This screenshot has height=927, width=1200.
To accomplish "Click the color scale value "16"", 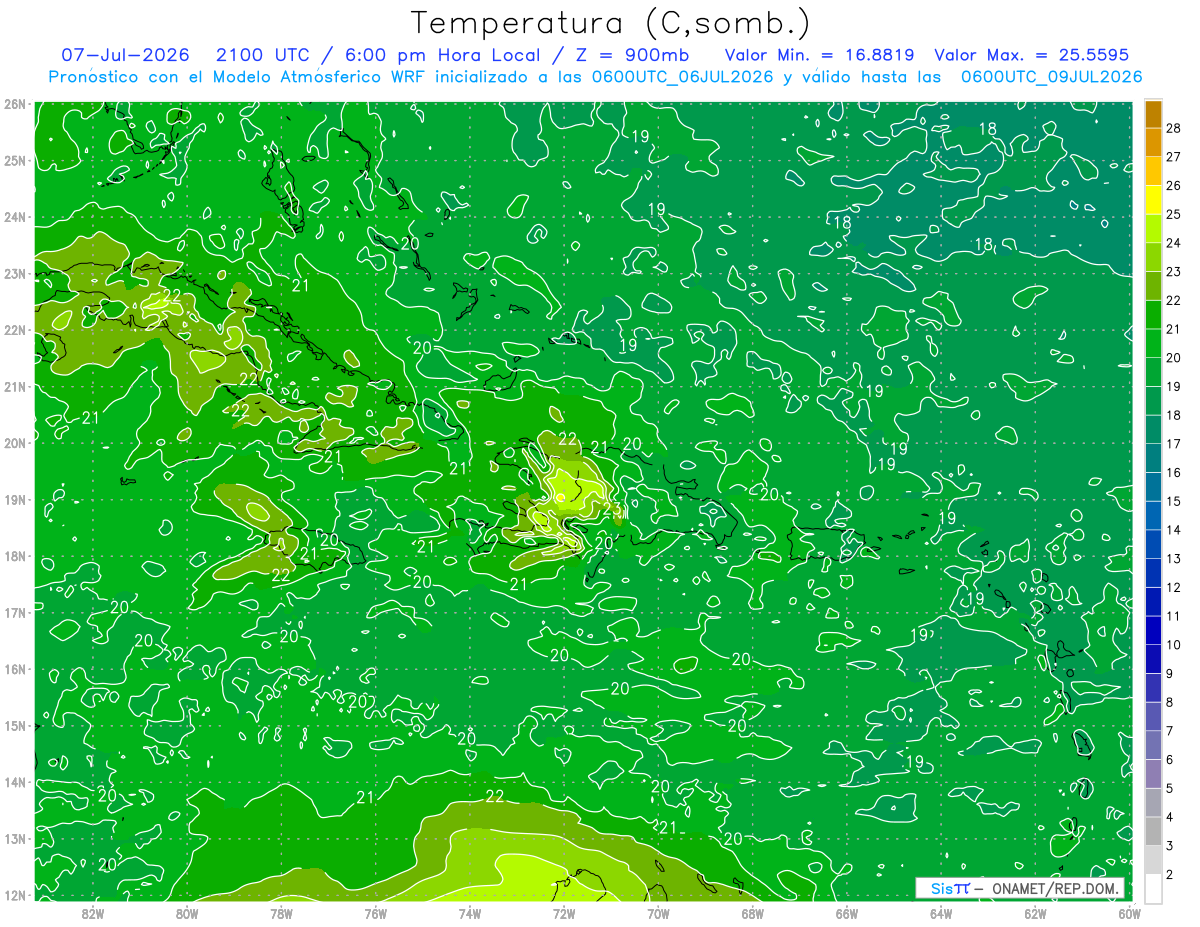I will coord(1174,472).
